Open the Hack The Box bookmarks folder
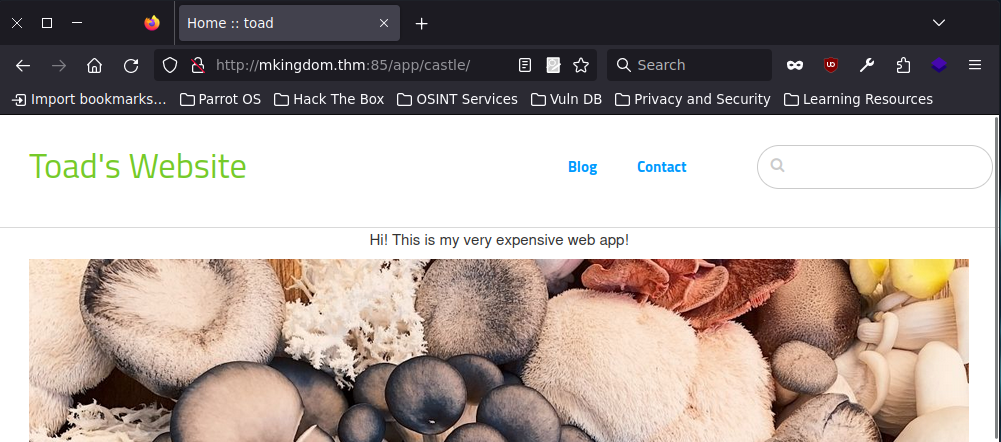The image size is (1001, 442). [329, 100]
